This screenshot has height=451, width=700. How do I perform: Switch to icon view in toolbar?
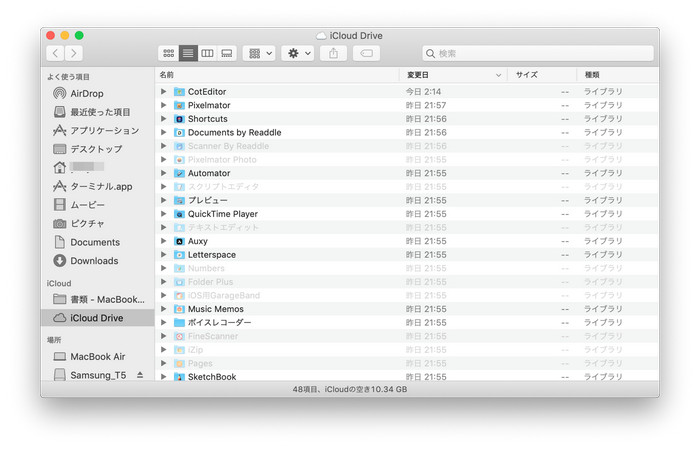click(x=168, y=53)
